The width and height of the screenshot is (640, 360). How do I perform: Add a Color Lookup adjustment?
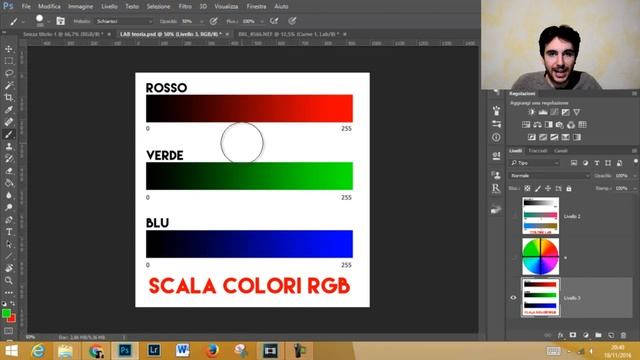point(582,124)
